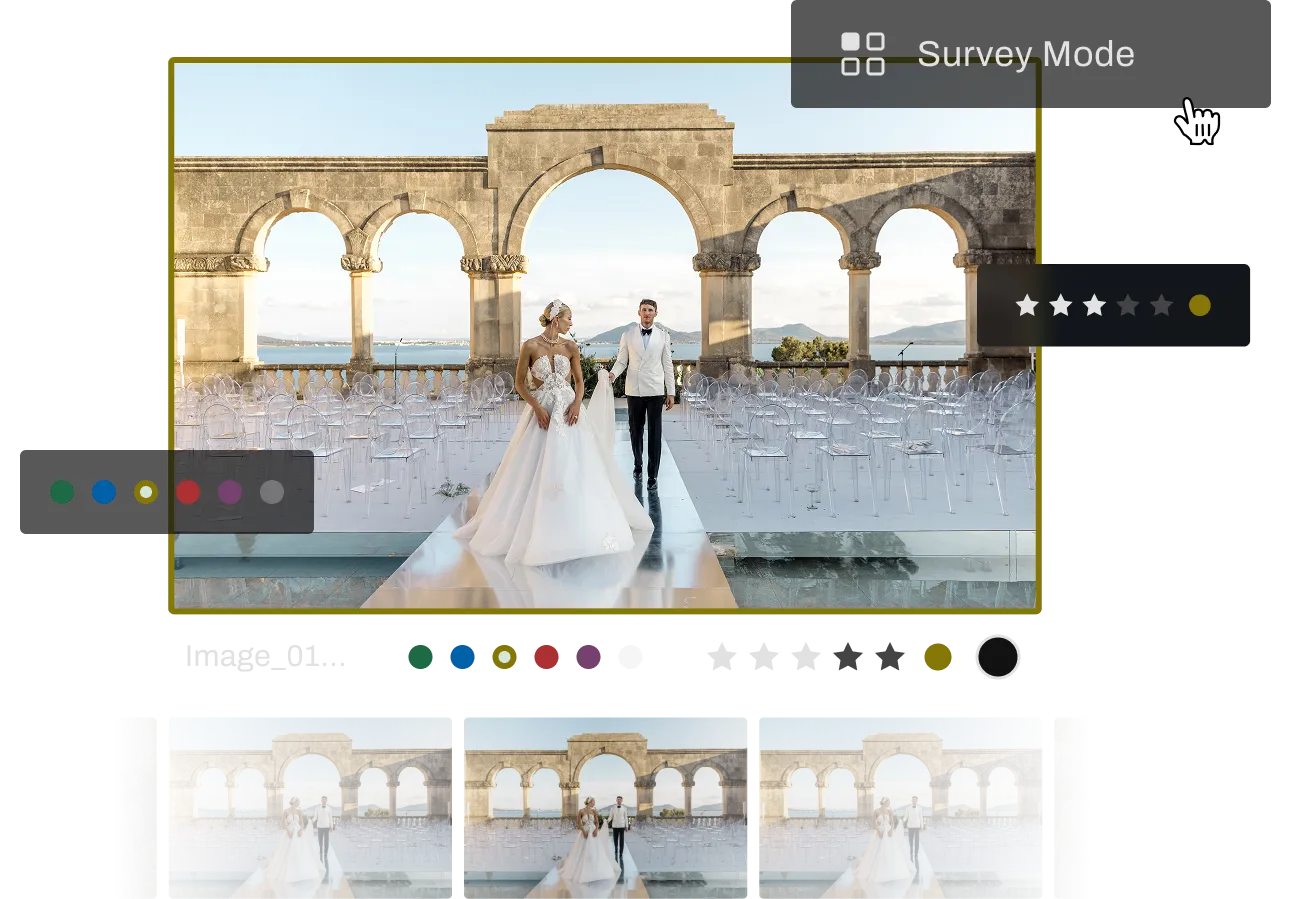Give four stars in rating popup
1293x899 pixels.
pyautogui.click(x=1128, y=306)
